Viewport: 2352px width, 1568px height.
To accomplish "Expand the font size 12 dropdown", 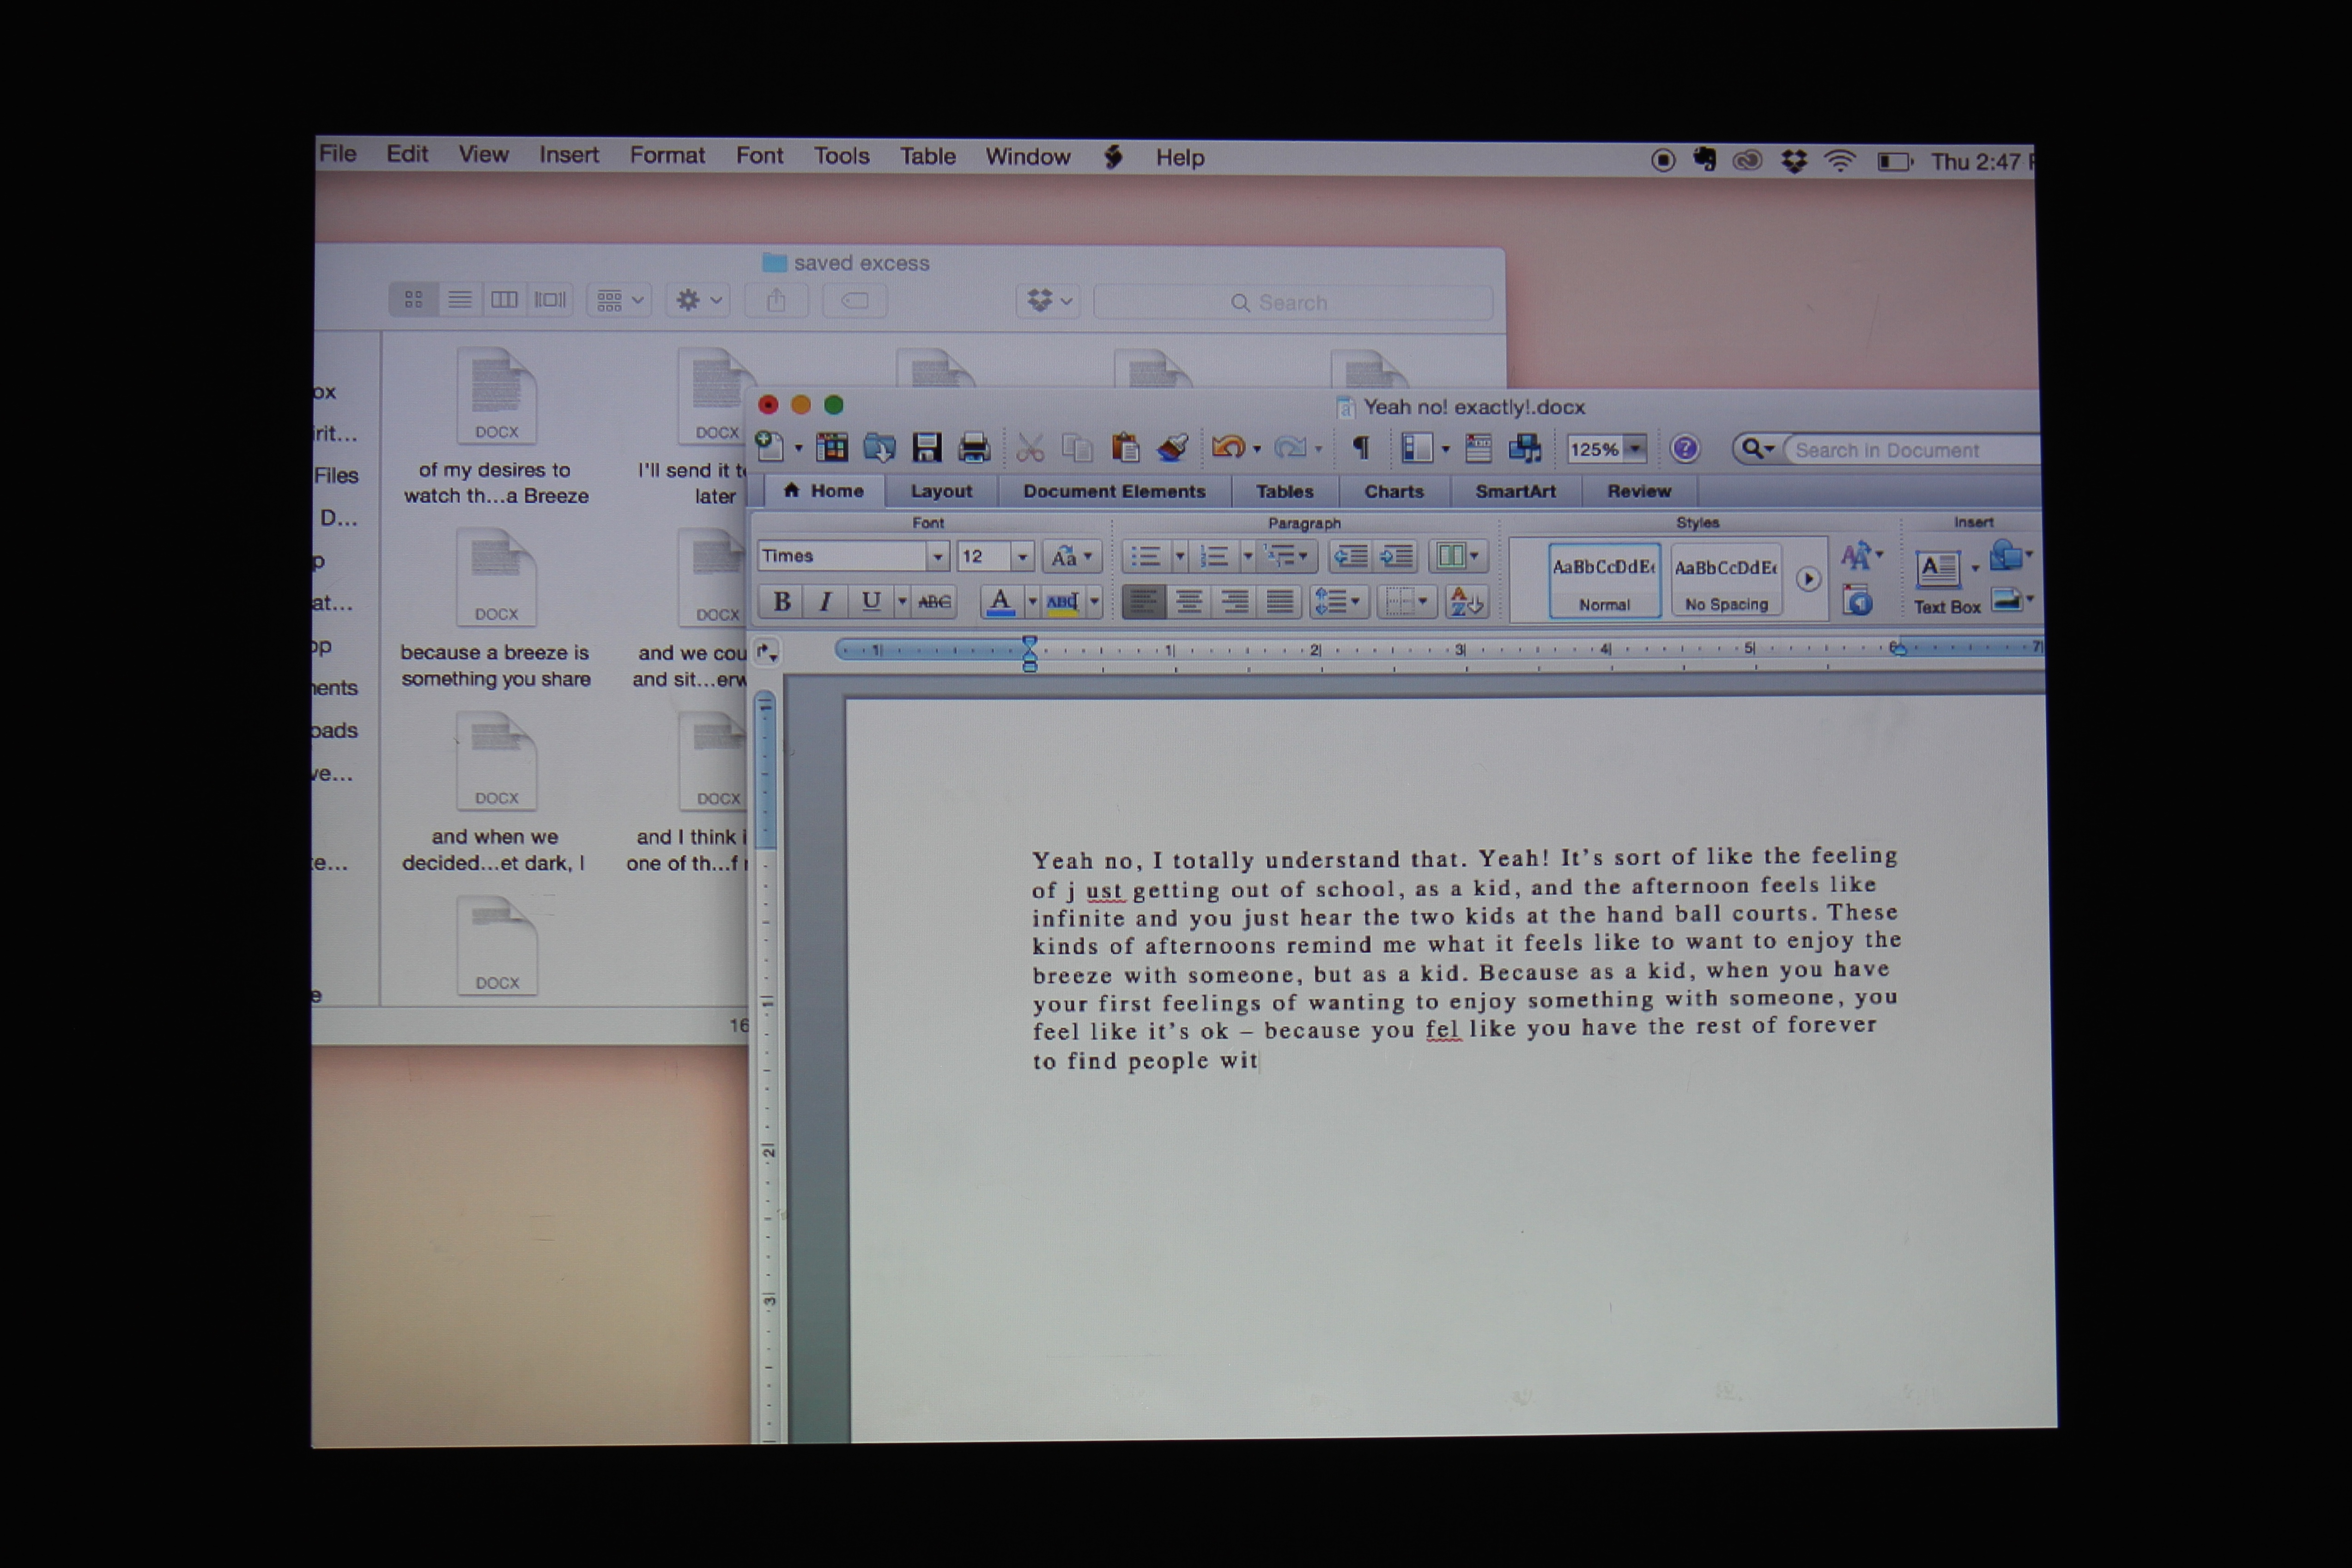I will click(1022, 556).
